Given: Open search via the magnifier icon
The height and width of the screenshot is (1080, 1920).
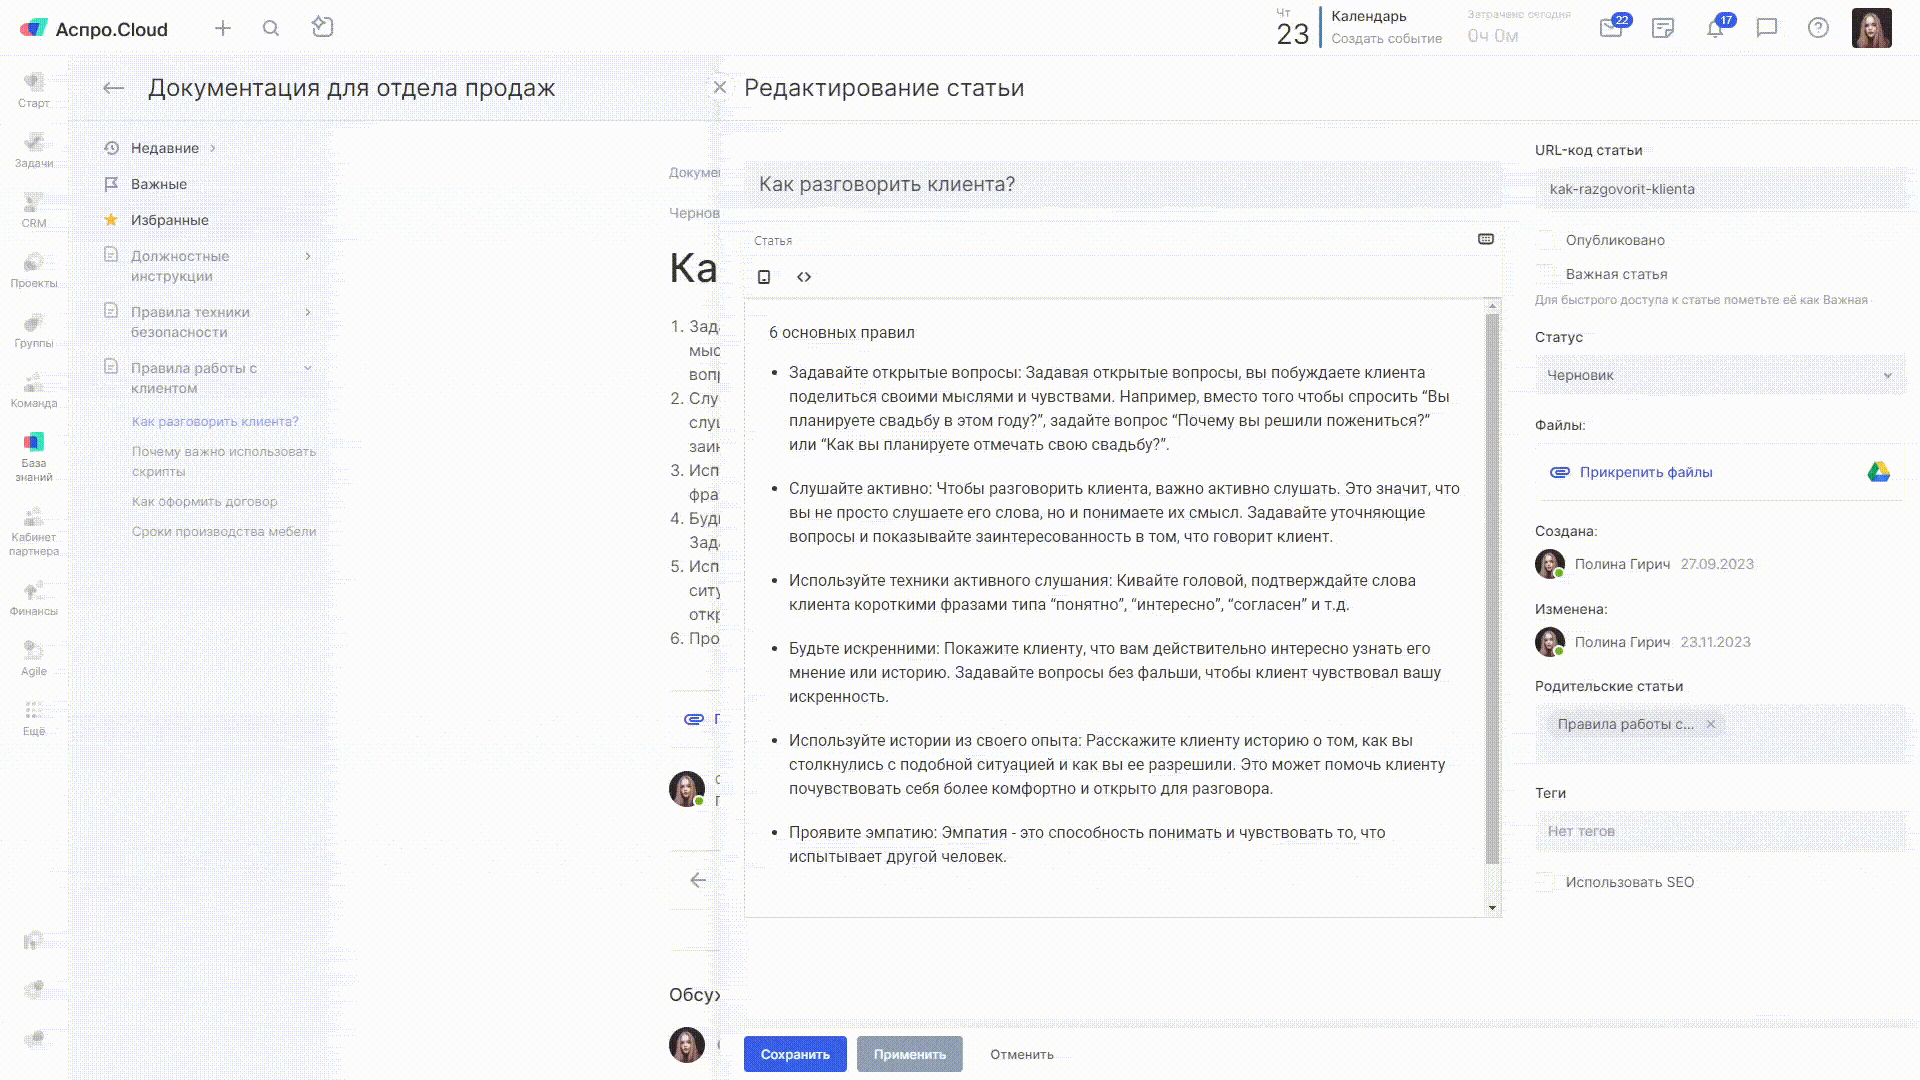Looking at the screenshot, I should pos(271,28).
